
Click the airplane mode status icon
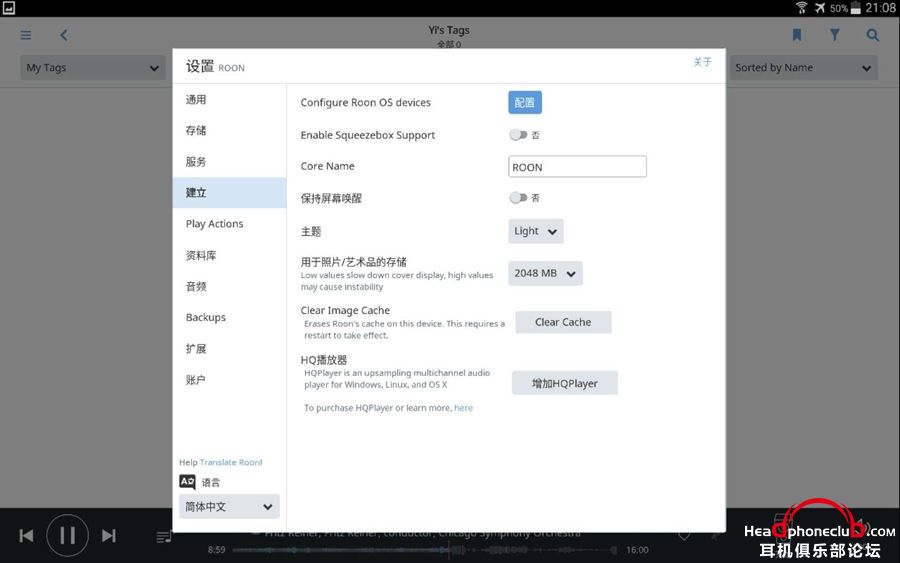(x=820, y=8)
